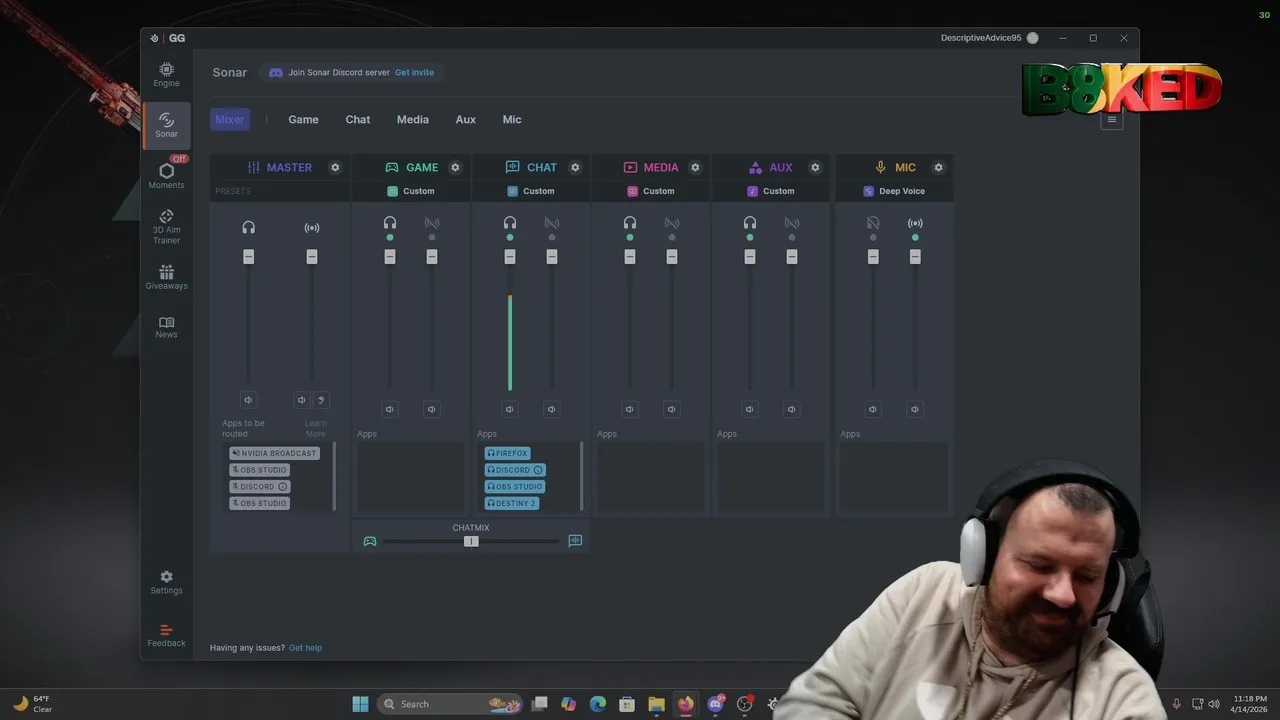Mute GAME headphone channel

click(390, 409)
